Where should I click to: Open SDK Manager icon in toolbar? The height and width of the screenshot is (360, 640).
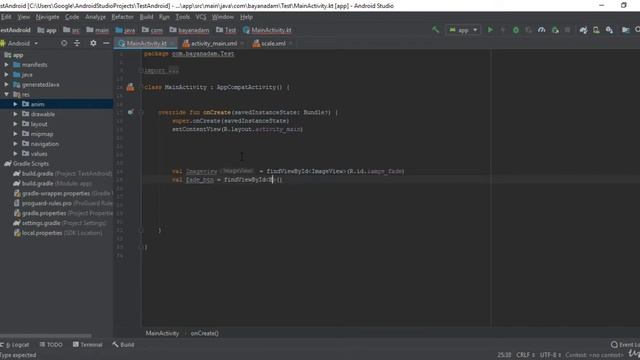[609, 30]
